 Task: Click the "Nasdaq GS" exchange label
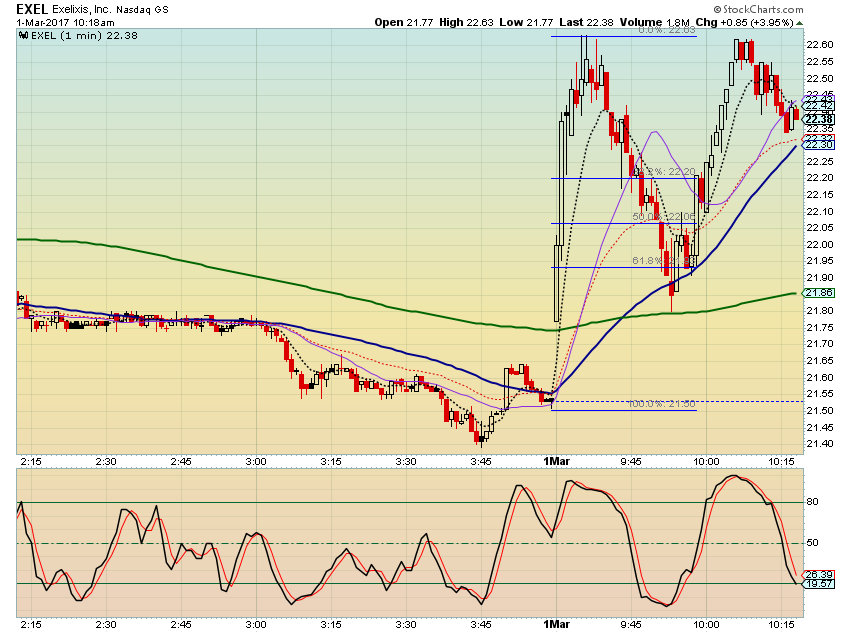pyautogui.click(x=142, y=10)
